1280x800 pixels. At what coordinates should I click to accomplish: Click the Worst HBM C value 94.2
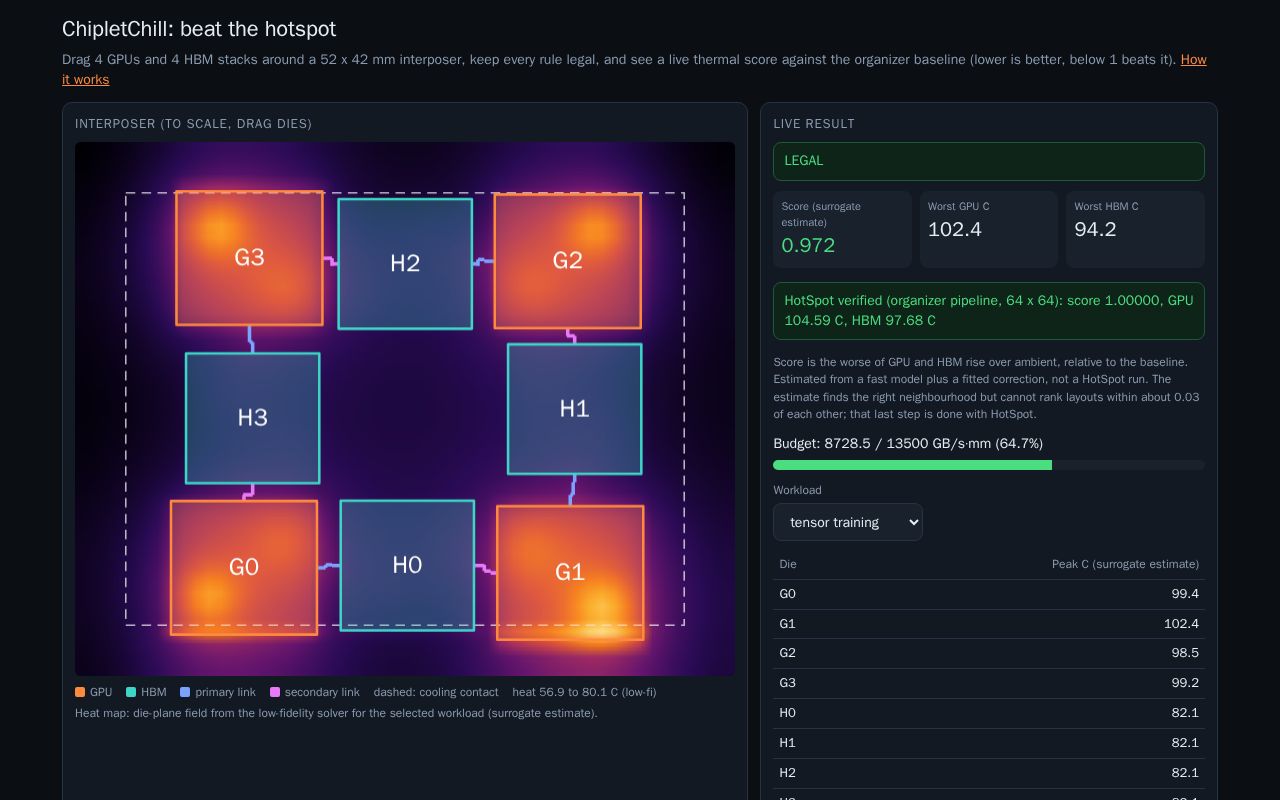tap(1095, 229)
